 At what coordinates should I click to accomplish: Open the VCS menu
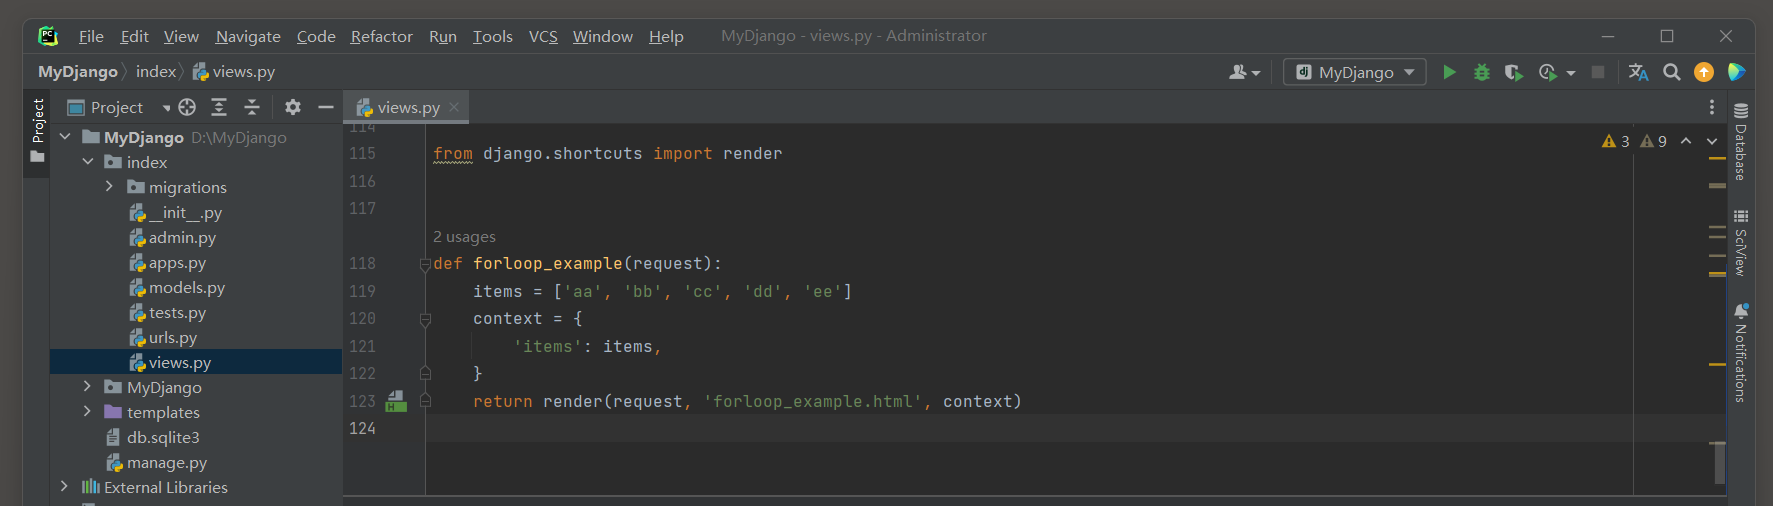point(543,36)
